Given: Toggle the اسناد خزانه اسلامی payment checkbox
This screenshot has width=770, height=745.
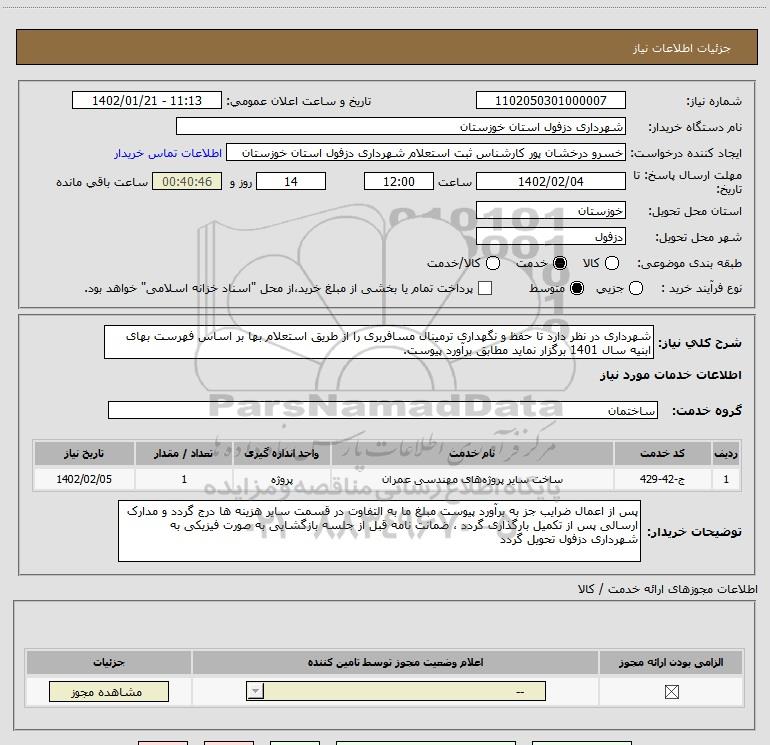Looking at the screenshot, I should pos(485,288).
